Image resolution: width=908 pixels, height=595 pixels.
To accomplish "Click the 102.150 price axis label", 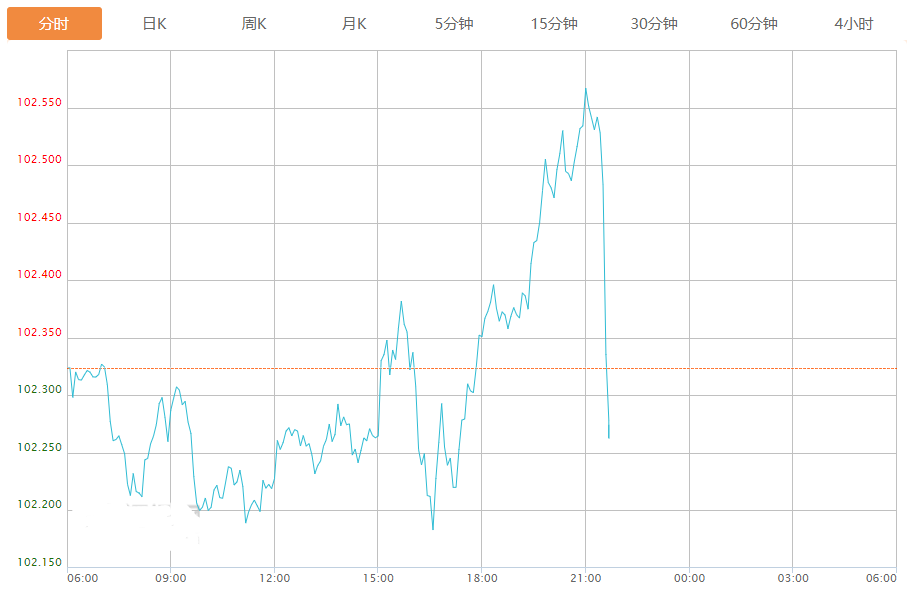I will (x=40, y=563).
